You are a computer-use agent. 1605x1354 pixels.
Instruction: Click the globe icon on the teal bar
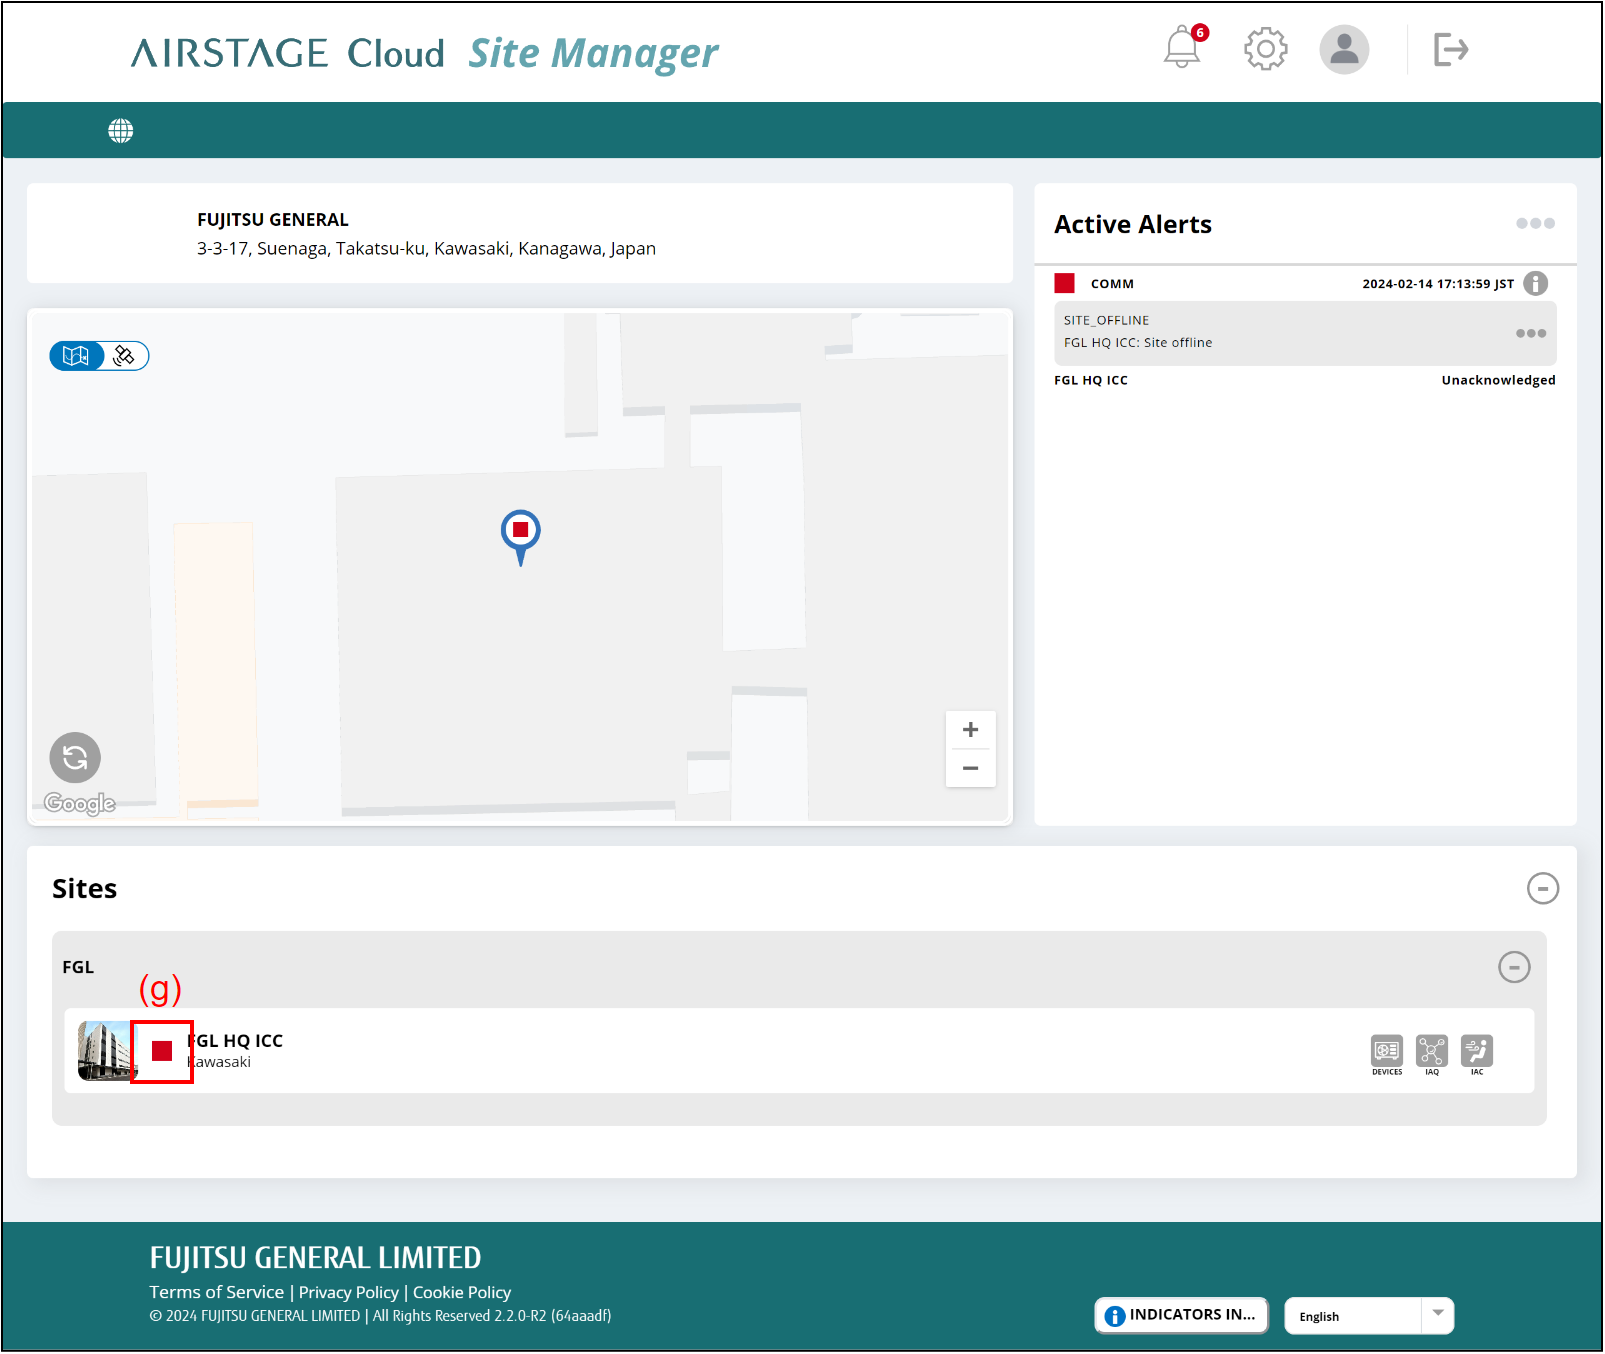point(120,130)
